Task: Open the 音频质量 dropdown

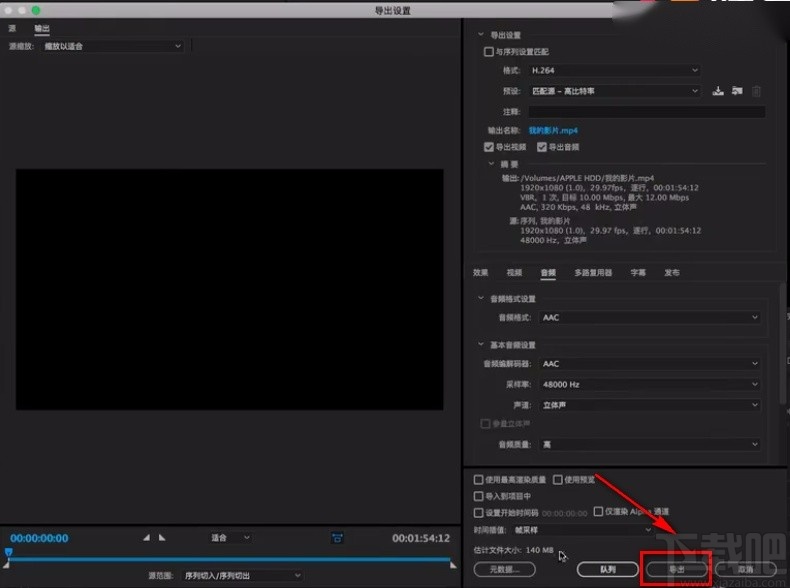Action: coord(650,444)
